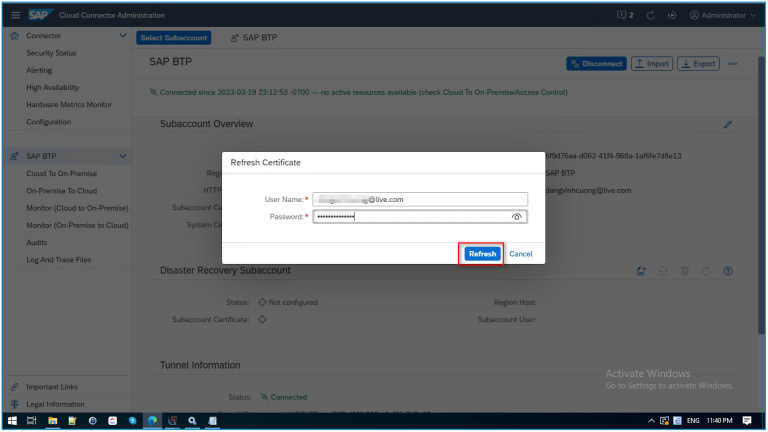Focus the User Name input field
Image resolution: width=768 pixels, height=432 pixels.
(420, 199)
